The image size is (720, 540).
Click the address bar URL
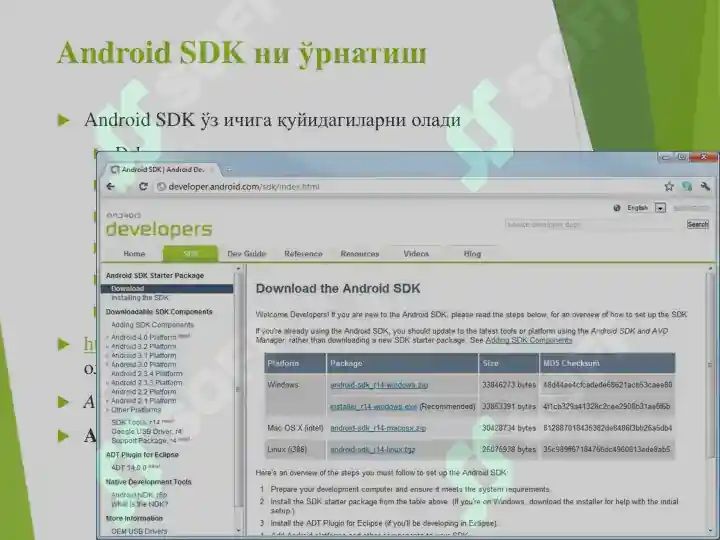click(244, 187)
